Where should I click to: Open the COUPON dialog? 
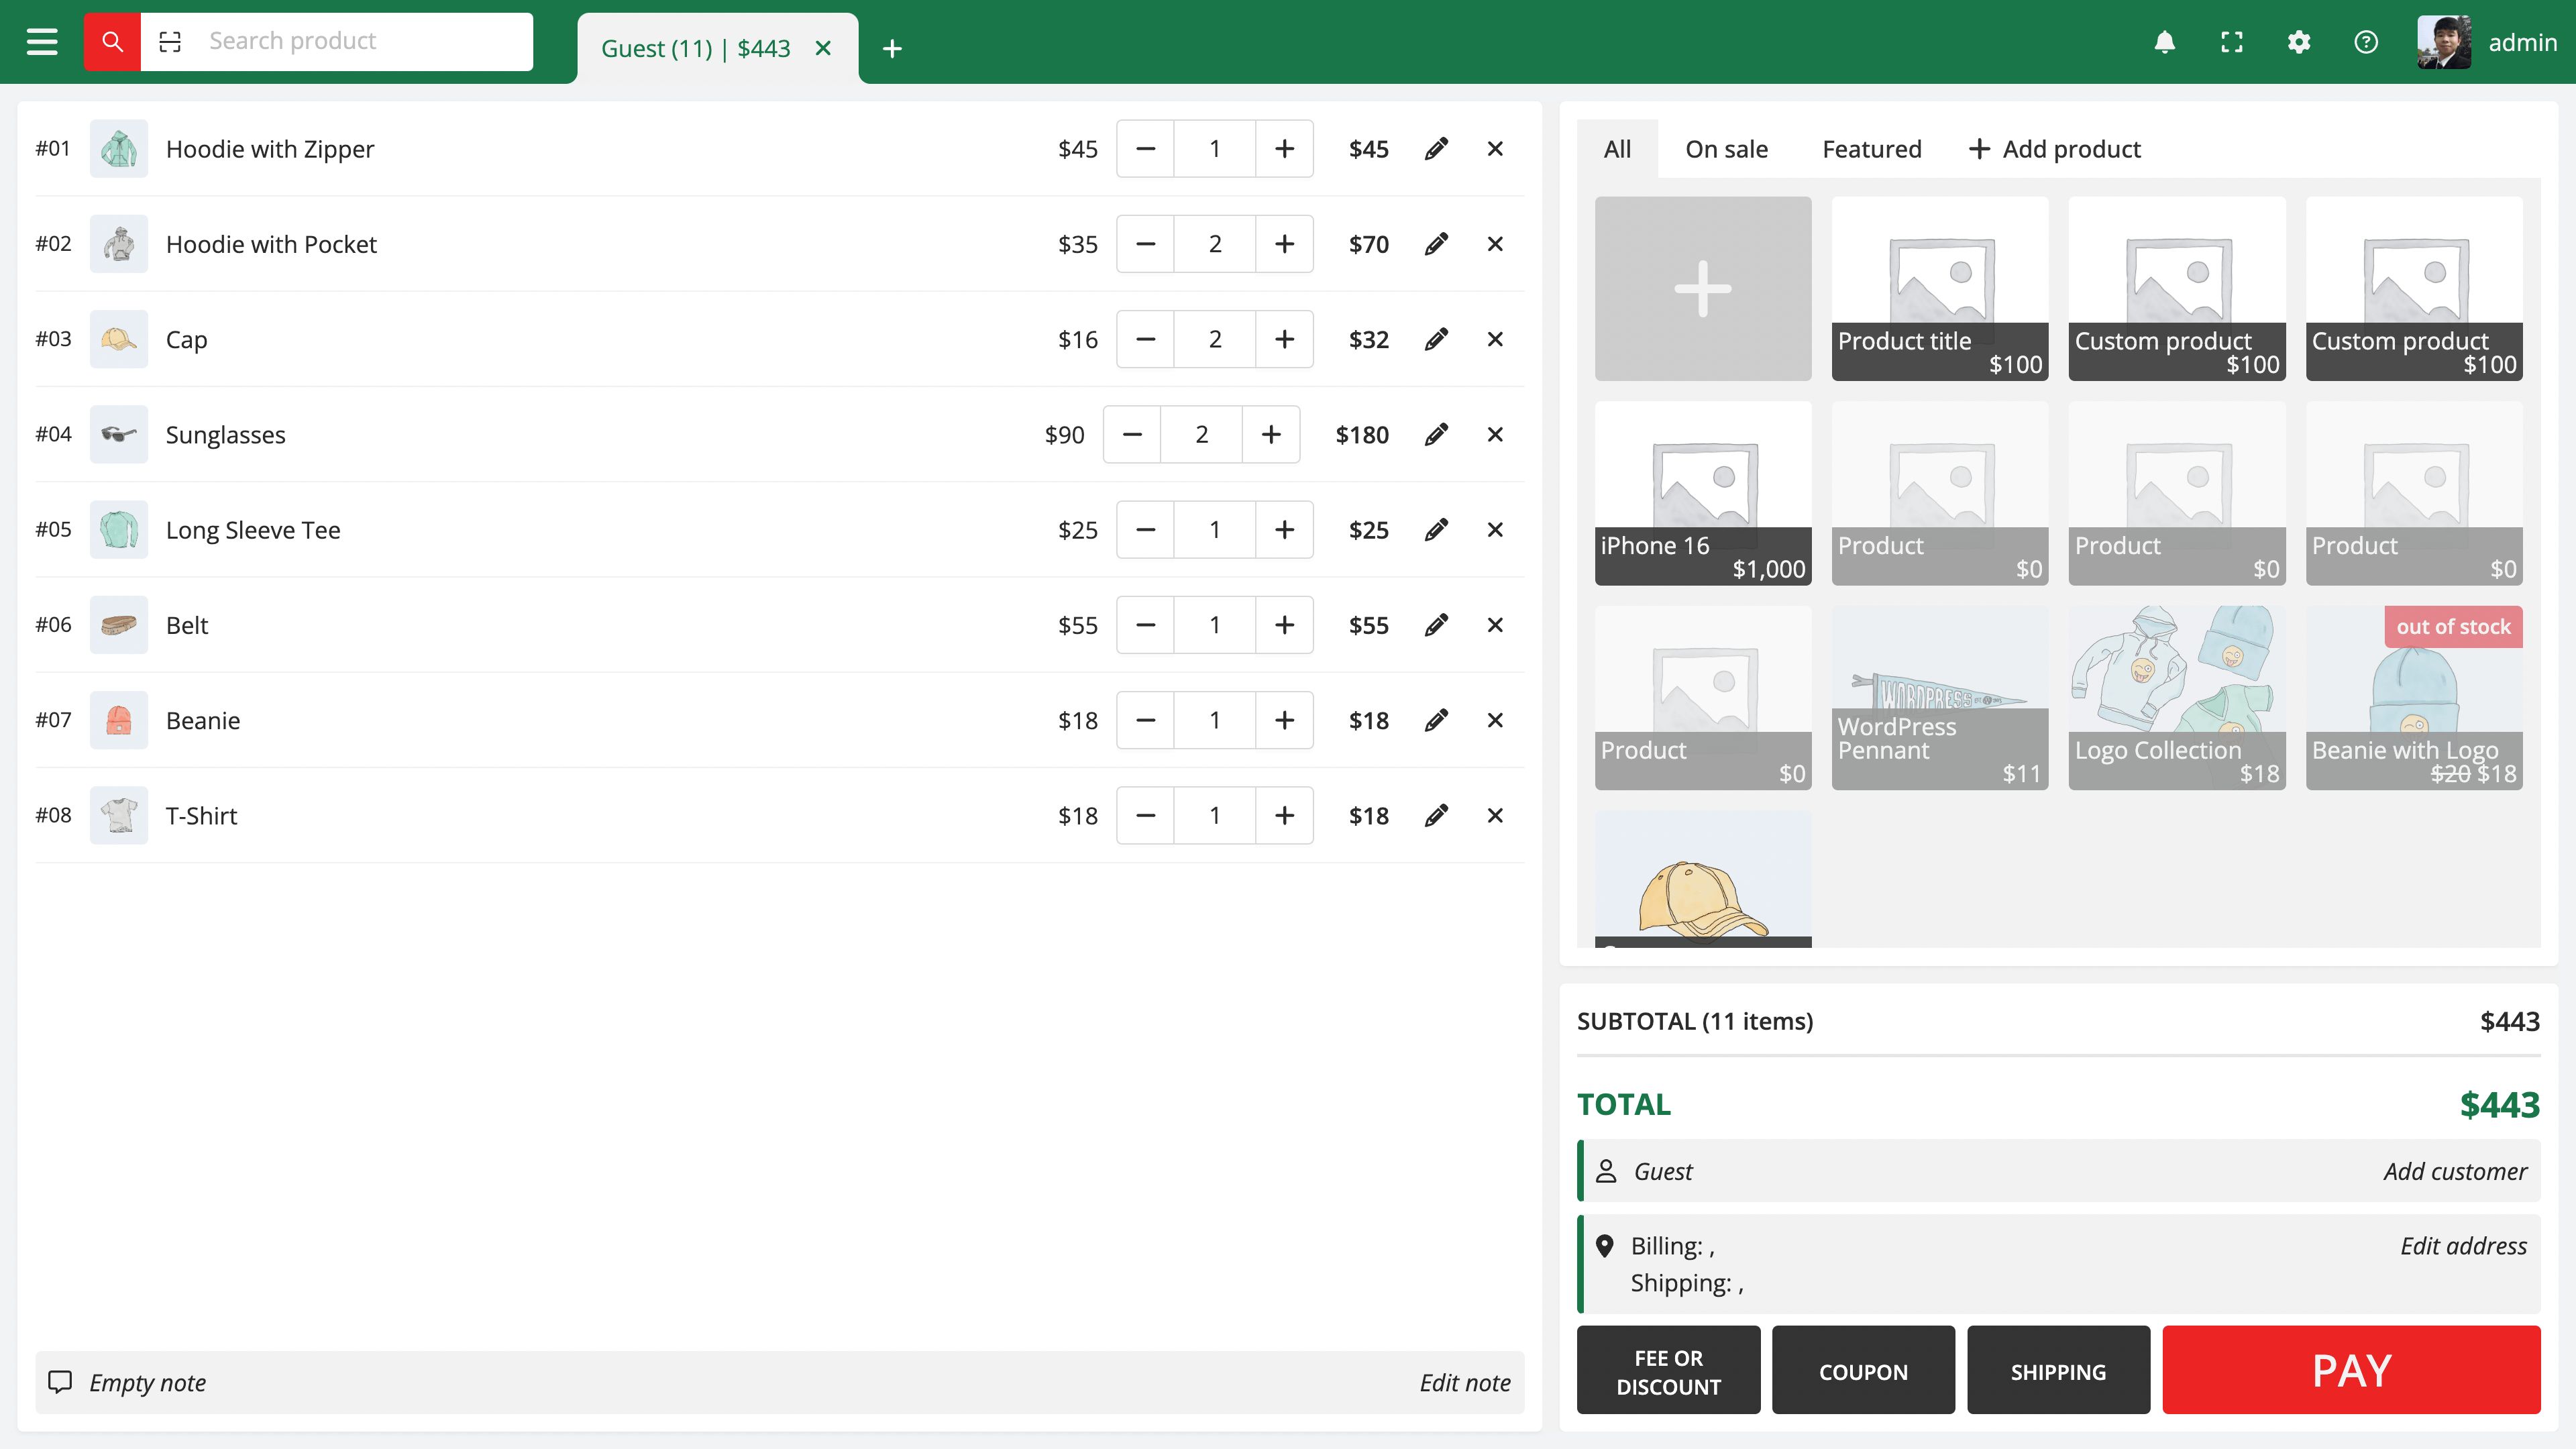tap(1862, 1371)
